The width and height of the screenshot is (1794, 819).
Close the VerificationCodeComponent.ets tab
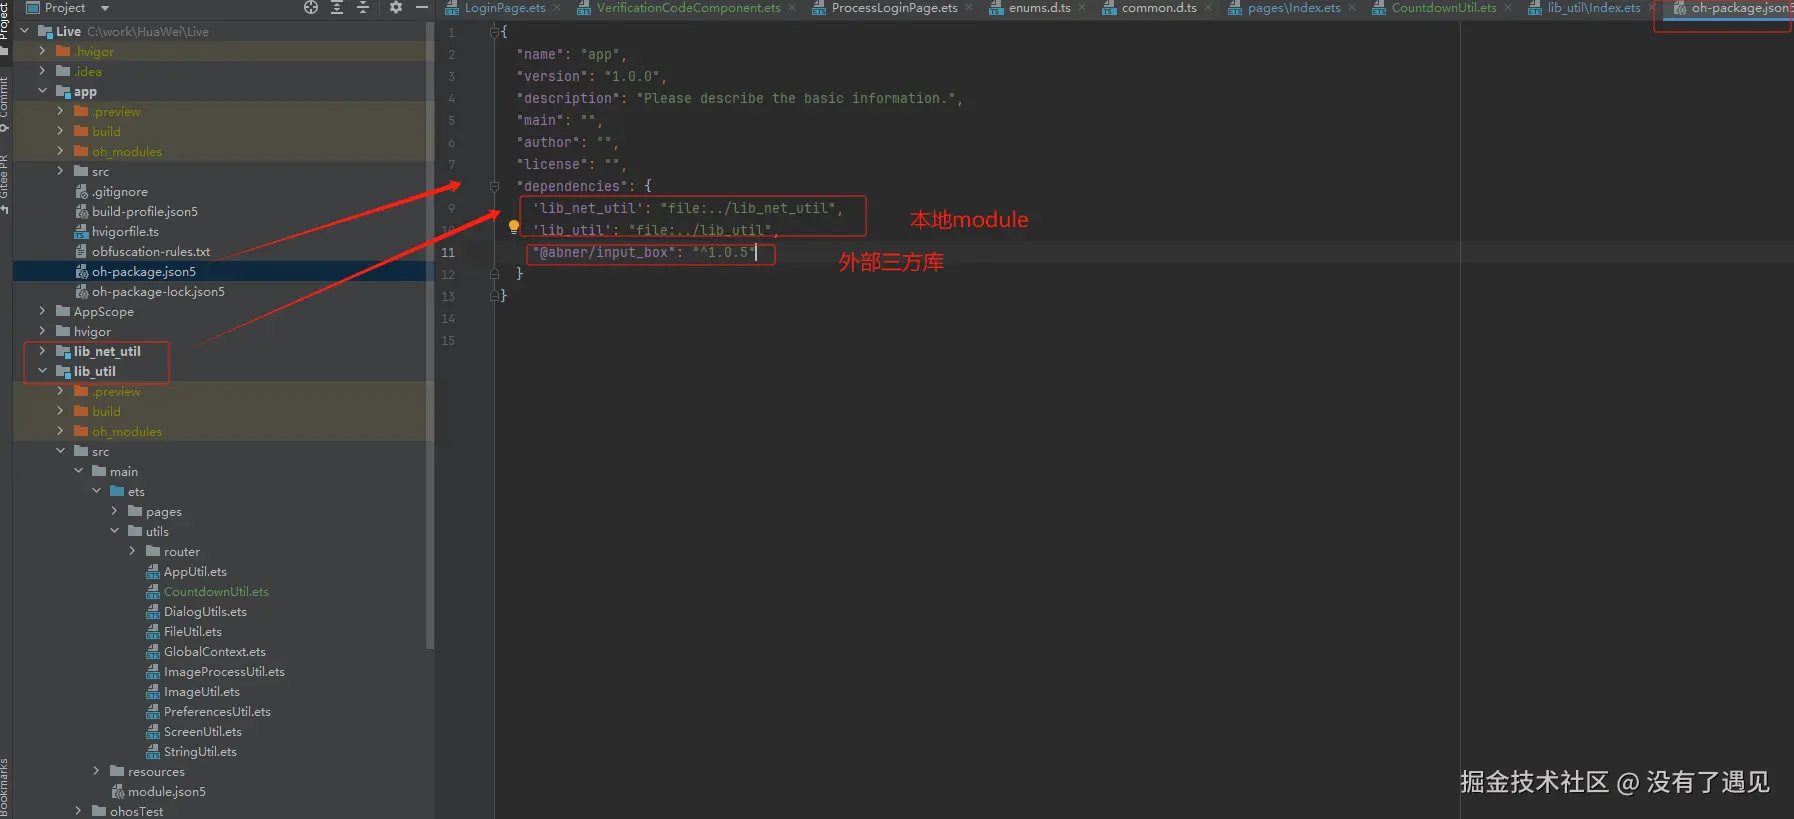[792, 8]
